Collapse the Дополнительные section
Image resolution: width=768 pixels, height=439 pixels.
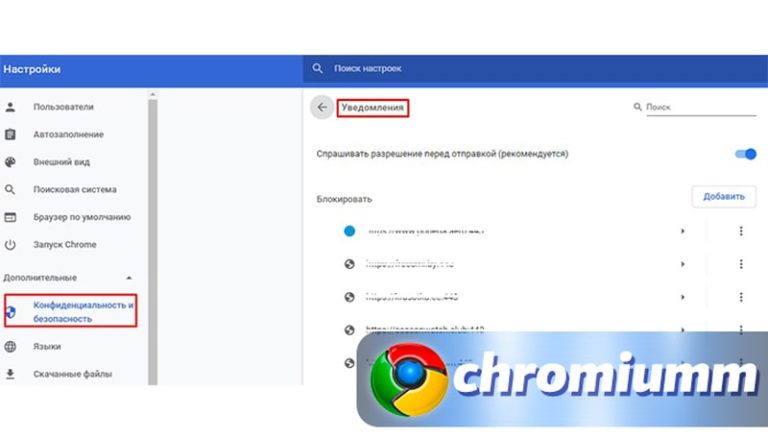pos(129,278)
